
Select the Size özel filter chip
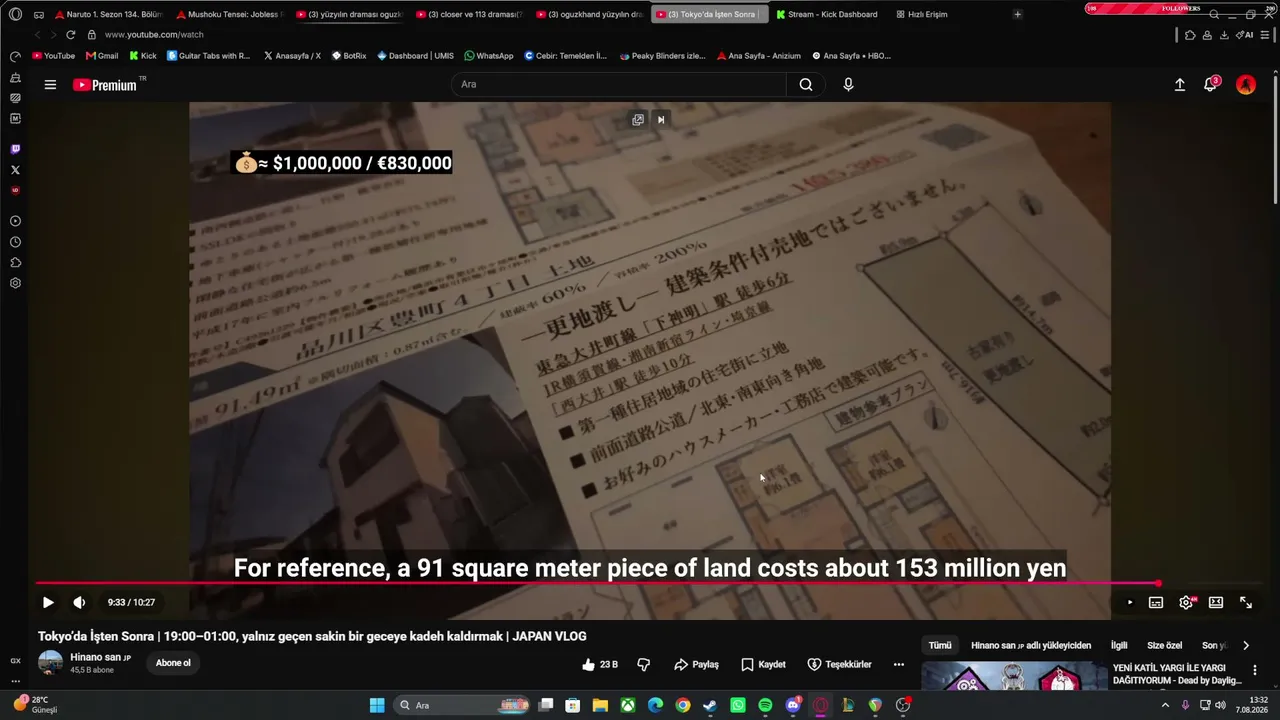click(1164, 645)
